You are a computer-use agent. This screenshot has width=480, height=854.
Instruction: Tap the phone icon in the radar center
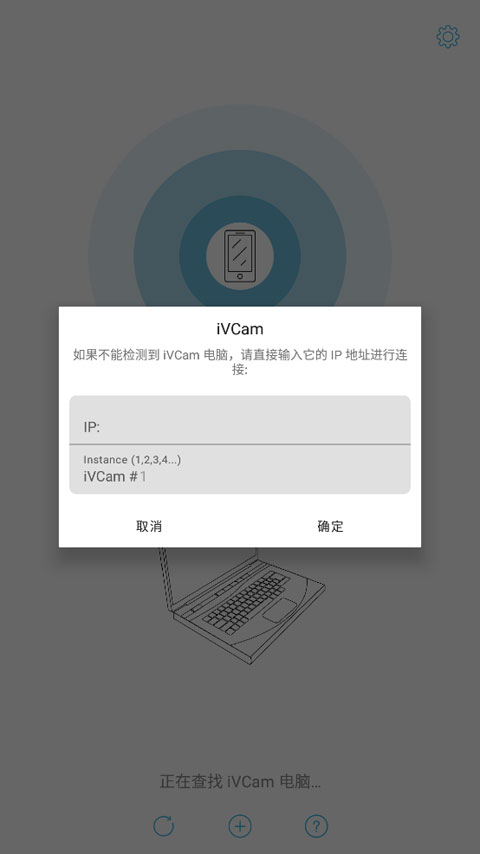pyautogui.click(x=240, y=255)
